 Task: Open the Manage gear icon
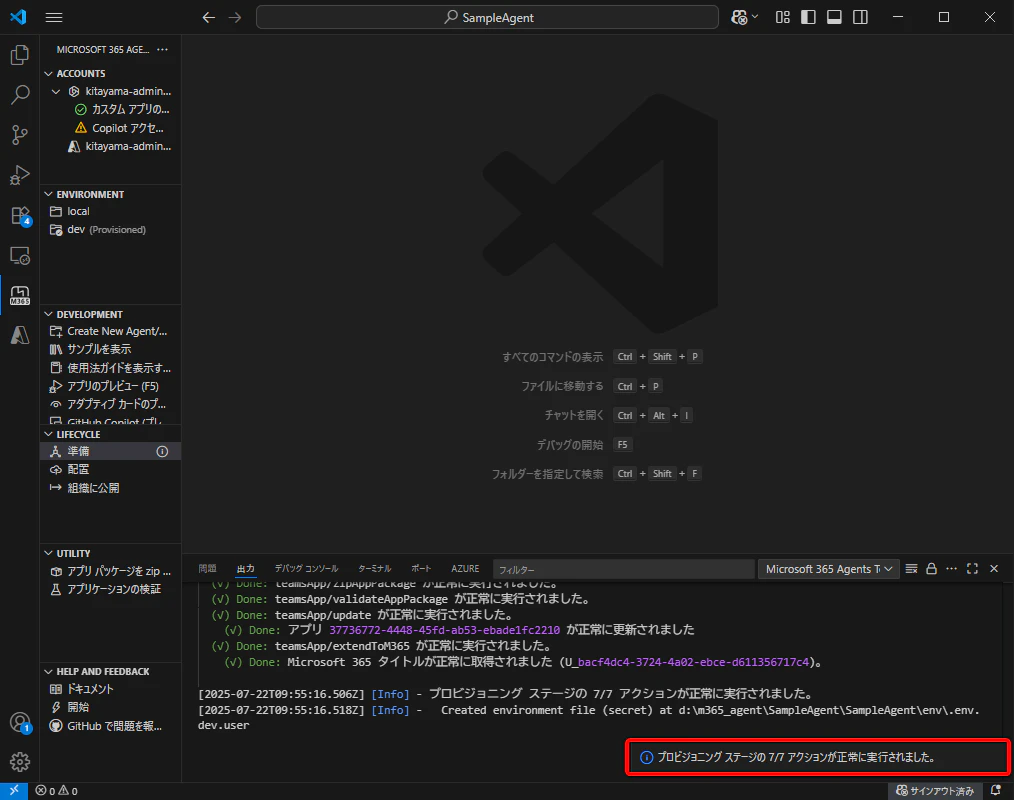[x=20, y=762]
